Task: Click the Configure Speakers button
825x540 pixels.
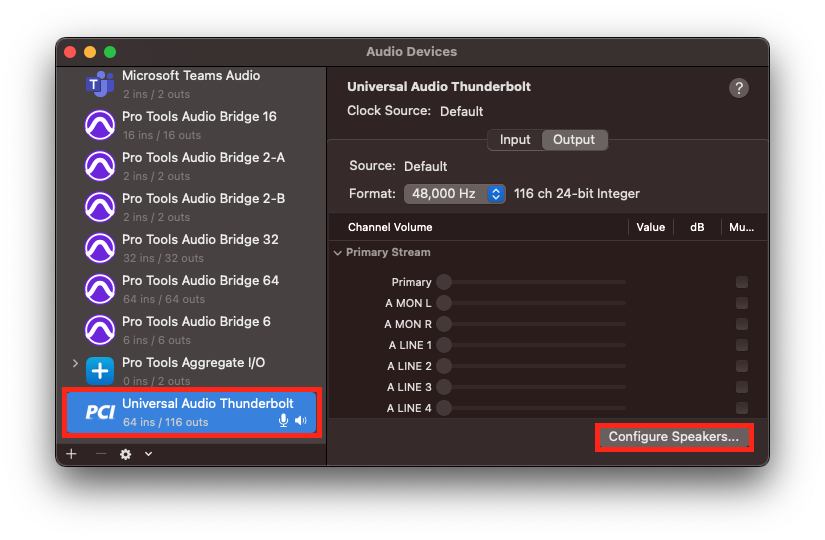Action: pos(674,437)
